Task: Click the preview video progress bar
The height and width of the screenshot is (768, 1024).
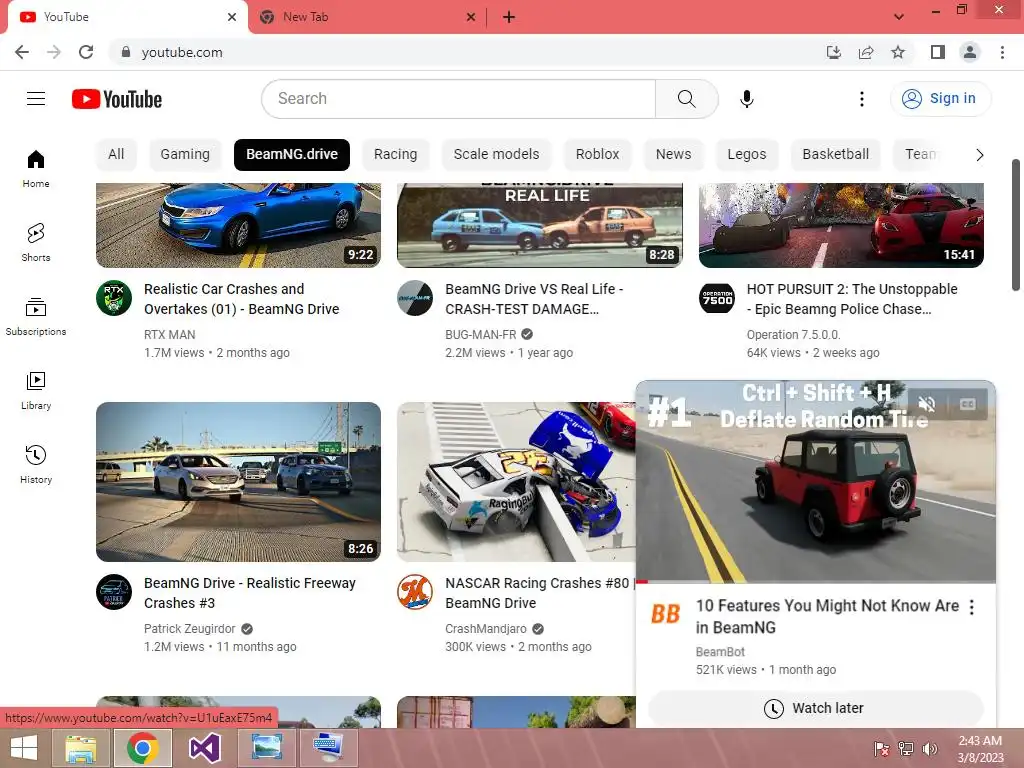Action: pyautogui.click(x=816, y=581)
